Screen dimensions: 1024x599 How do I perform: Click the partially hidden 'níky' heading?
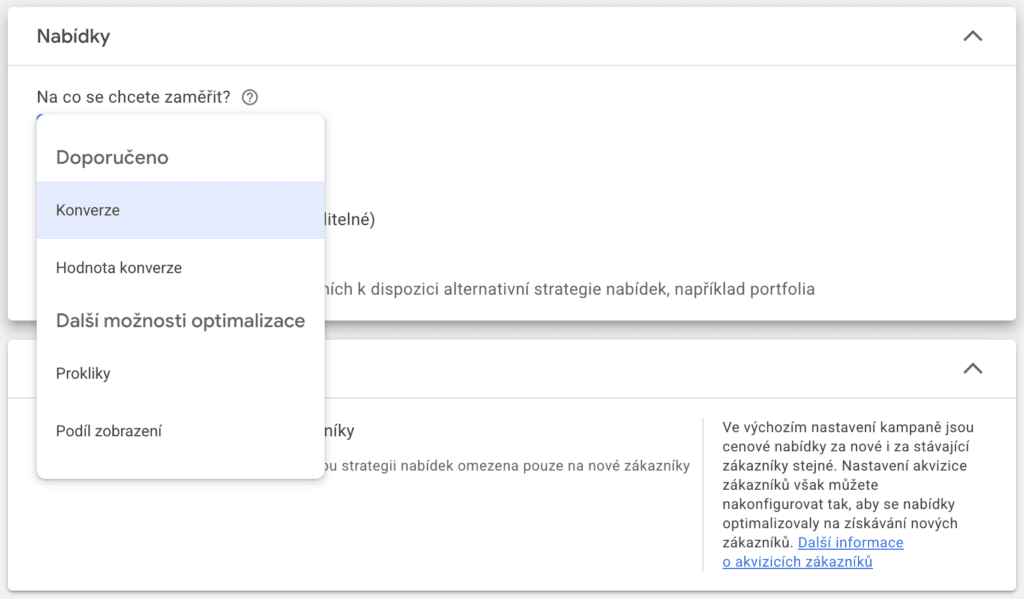point(340,431)
